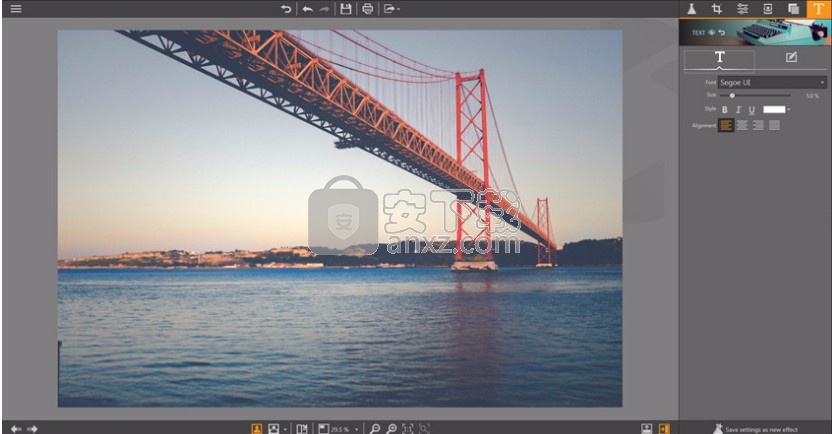Click the bridge photo canvas
Image resolution: width=832 pixels, height=434 pixels.
[340, 218]
